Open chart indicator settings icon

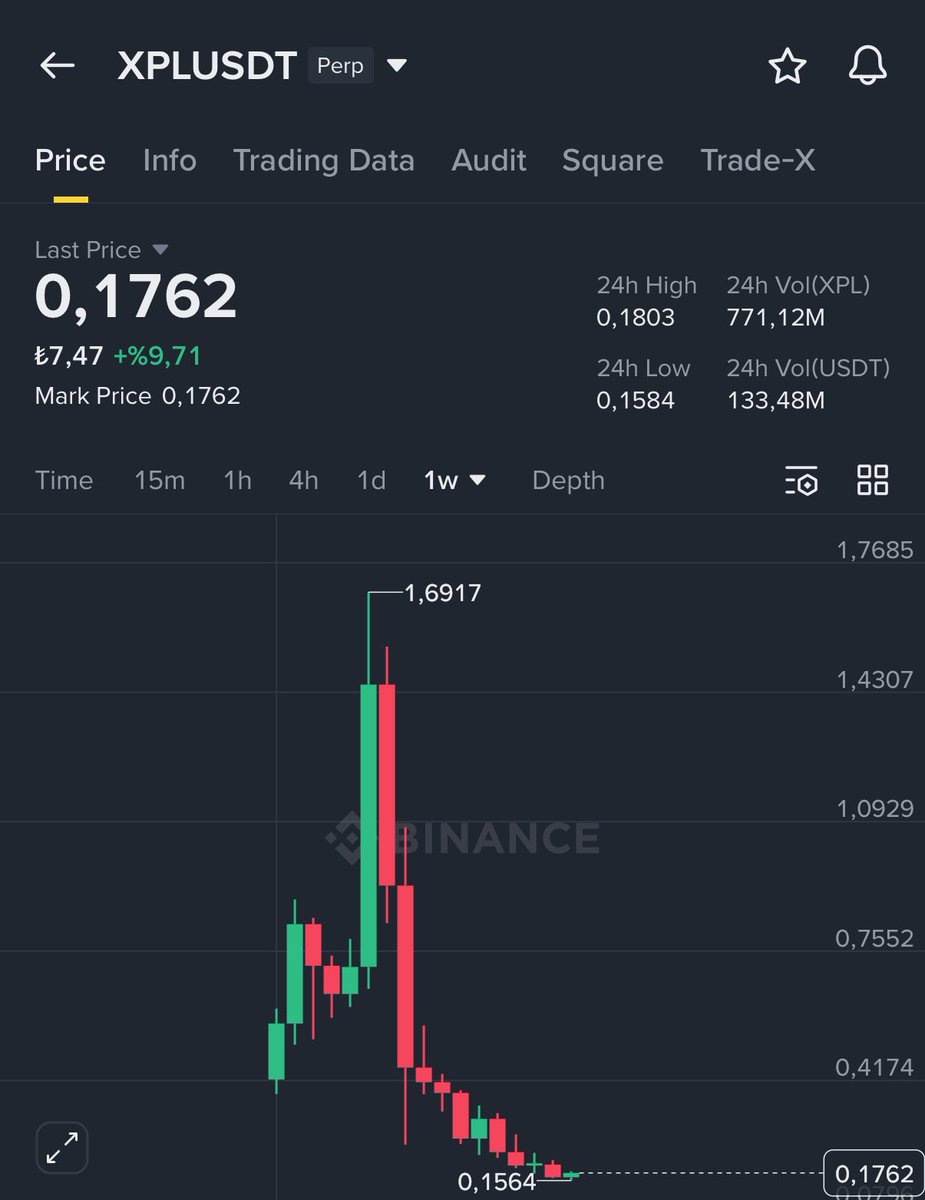pyautogui.click(x=801, y=480)
